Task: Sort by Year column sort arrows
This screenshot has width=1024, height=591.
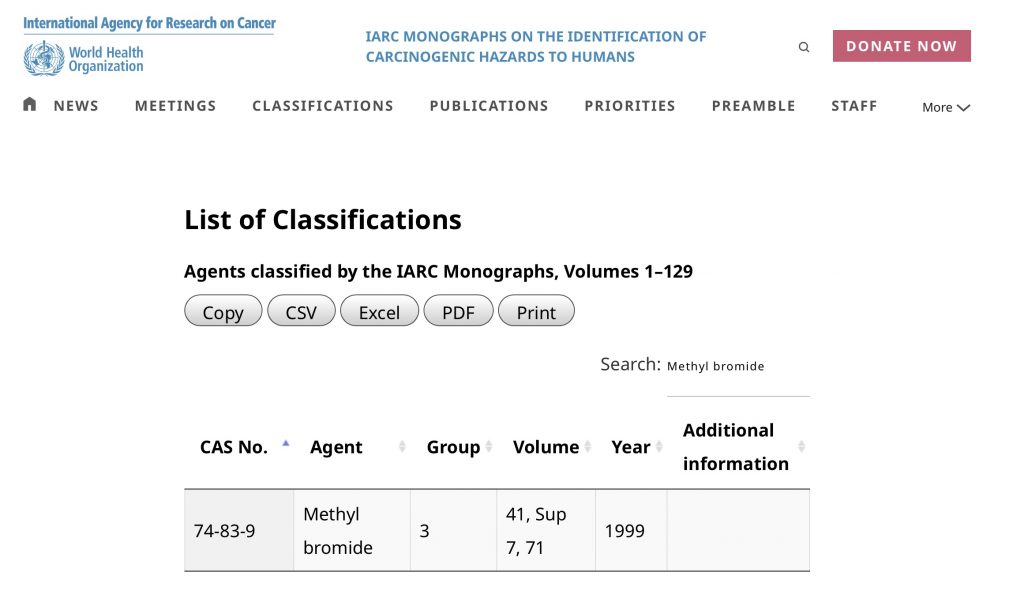Action: tap(659, 447)
